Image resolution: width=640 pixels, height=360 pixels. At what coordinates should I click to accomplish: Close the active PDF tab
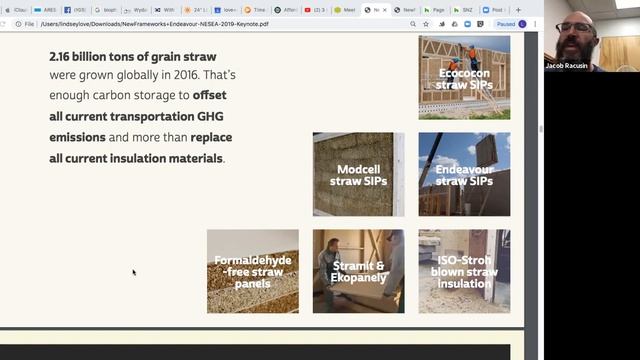[x=384, y=10]
